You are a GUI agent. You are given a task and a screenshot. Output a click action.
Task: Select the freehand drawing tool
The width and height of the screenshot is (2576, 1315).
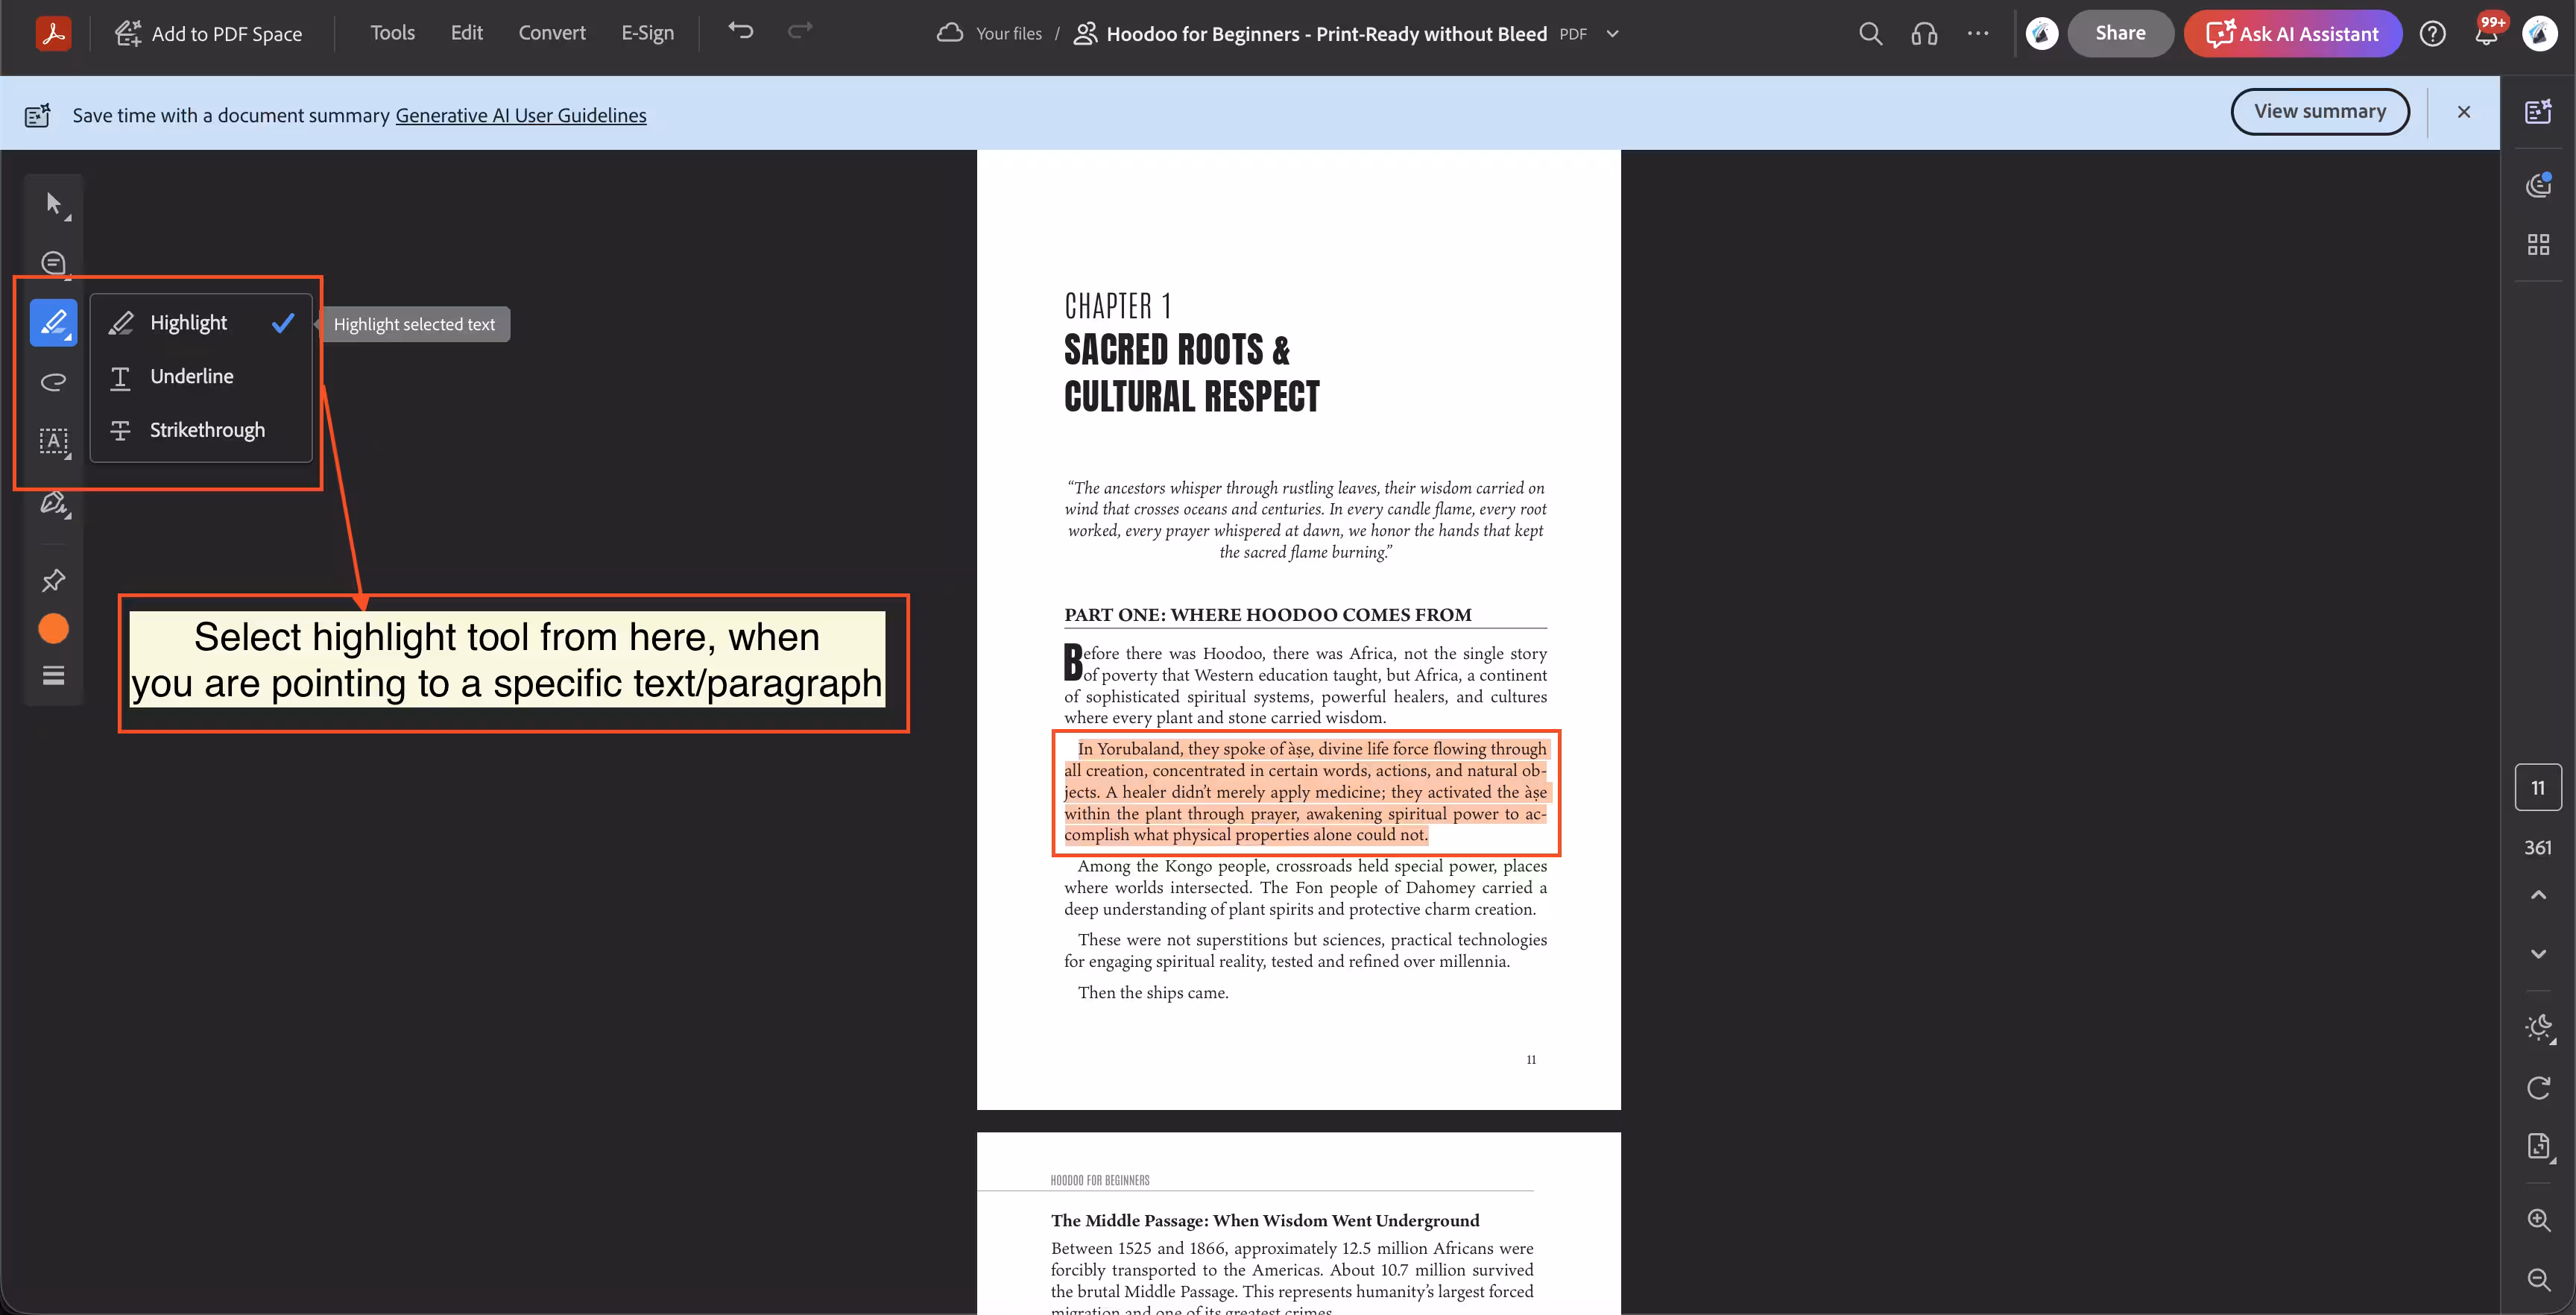(53, 382)
